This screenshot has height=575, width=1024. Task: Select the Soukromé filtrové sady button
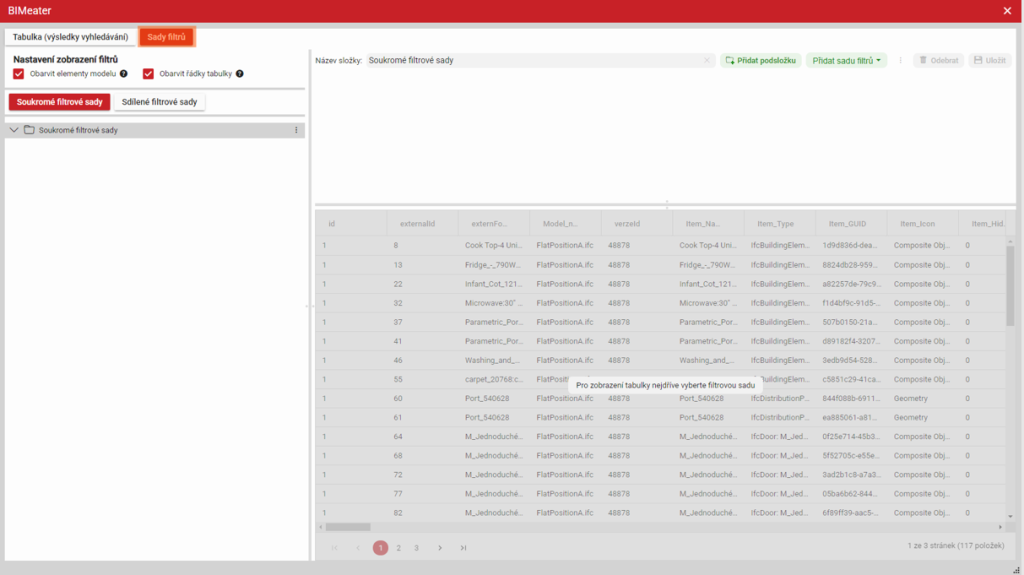[x=59, y=102]
